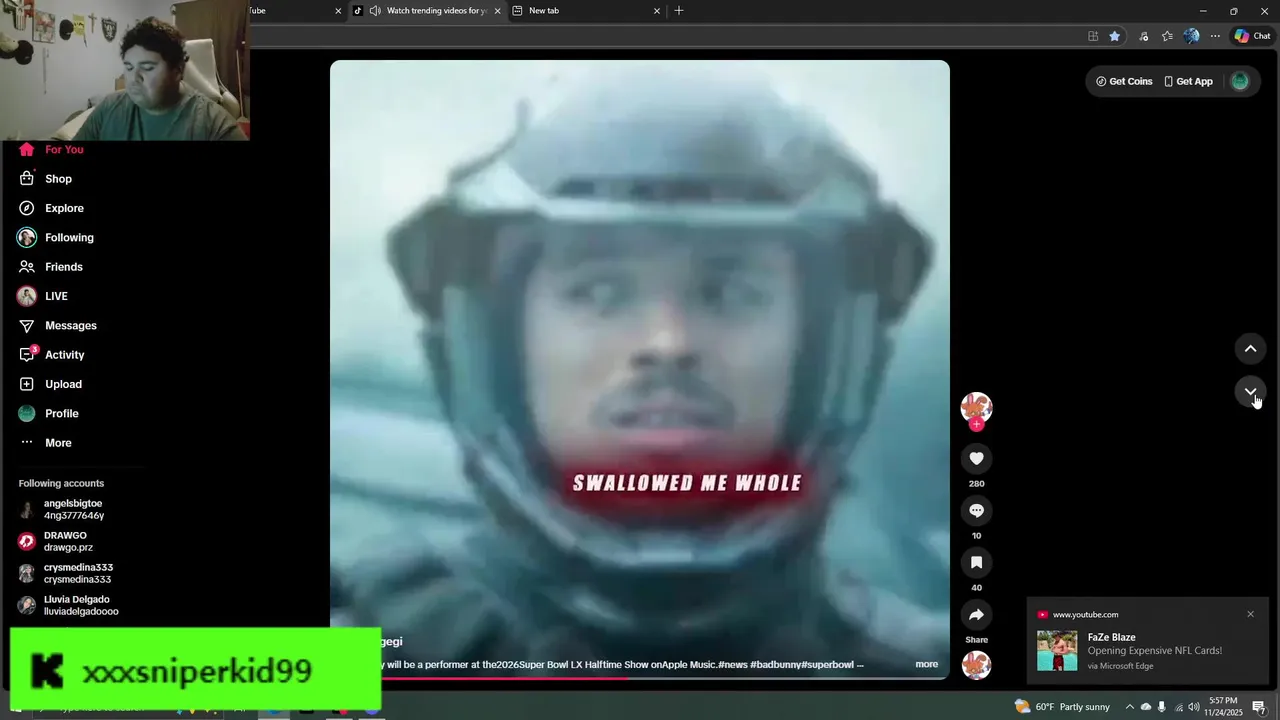Click 'Opening Expensive NFL Cards!' notification text
This screenshot has height=720, width=1280.
[1155, 651]
